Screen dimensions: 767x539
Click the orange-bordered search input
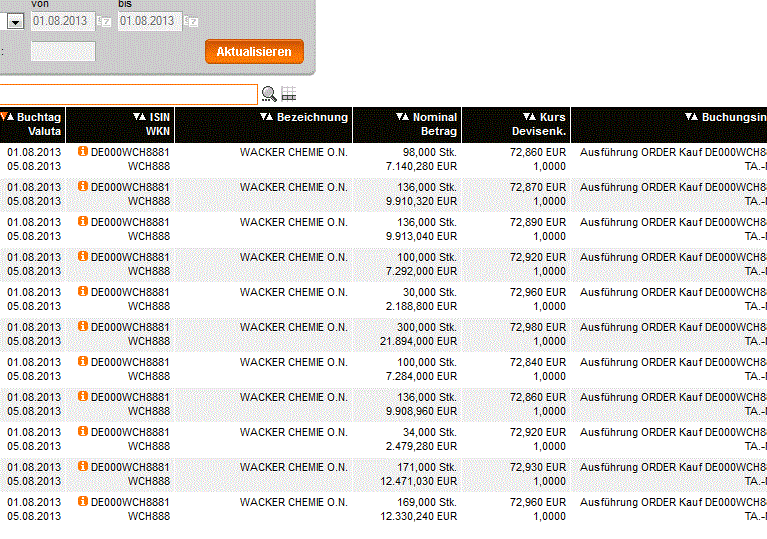(128, 94)
